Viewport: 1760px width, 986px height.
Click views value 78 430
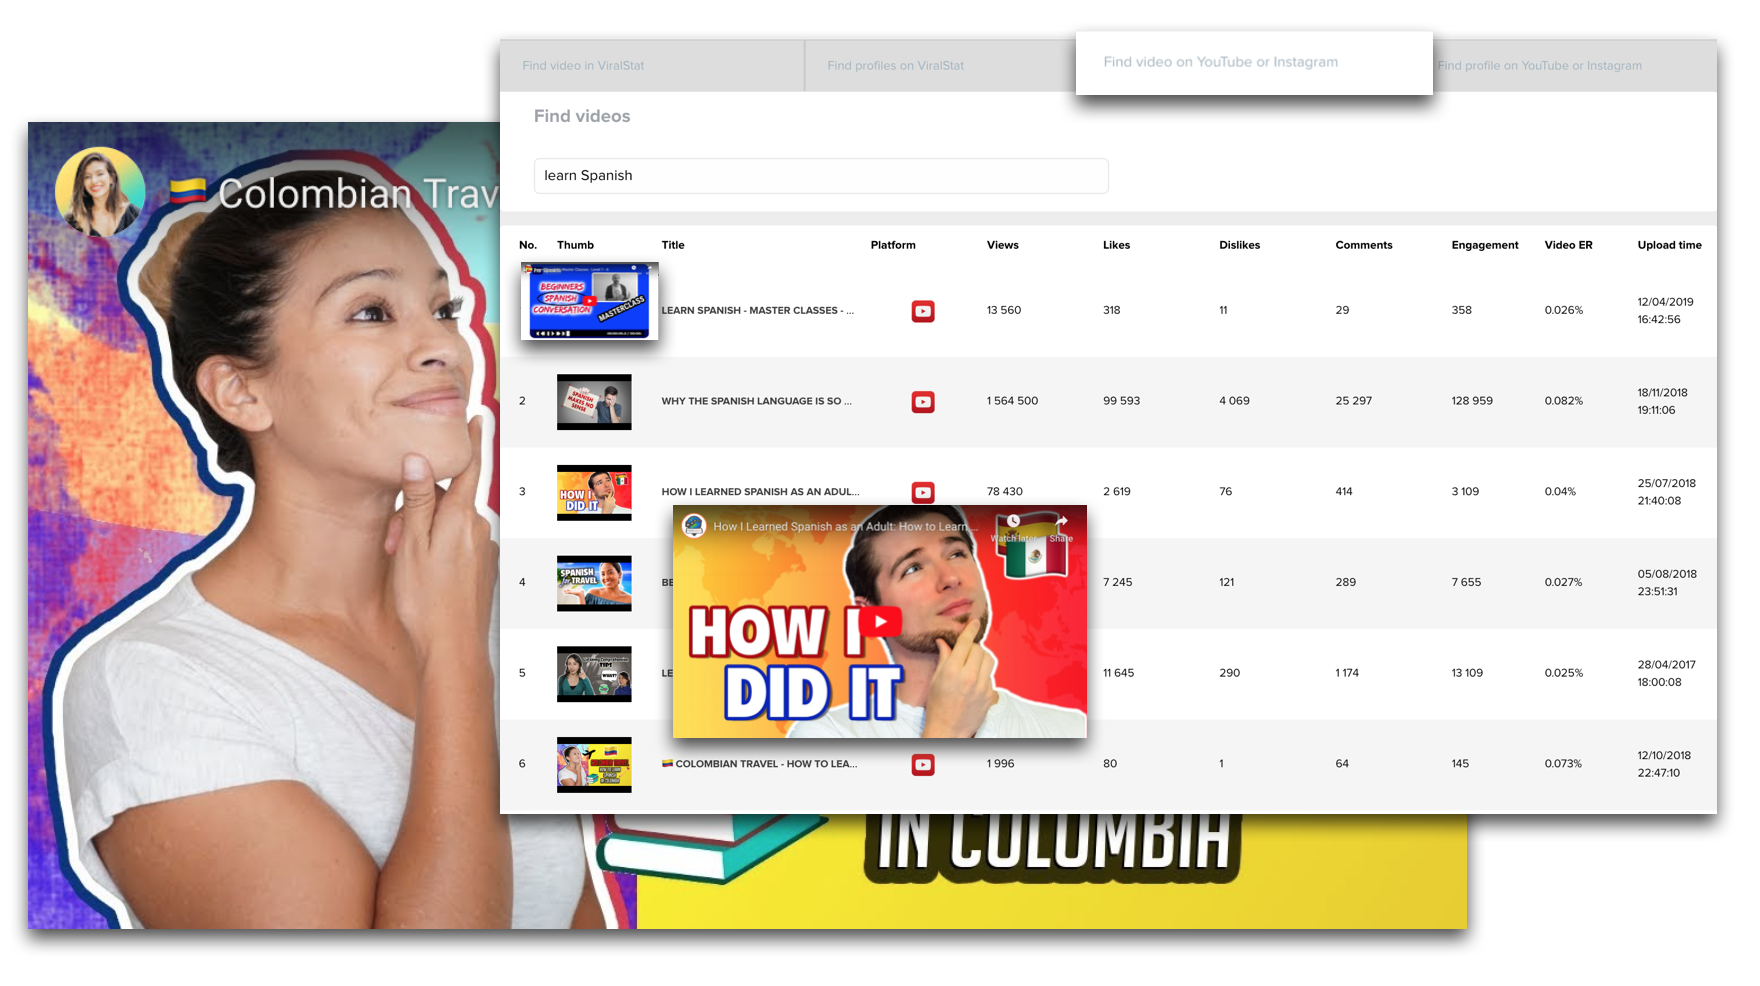pos(1005,492)
